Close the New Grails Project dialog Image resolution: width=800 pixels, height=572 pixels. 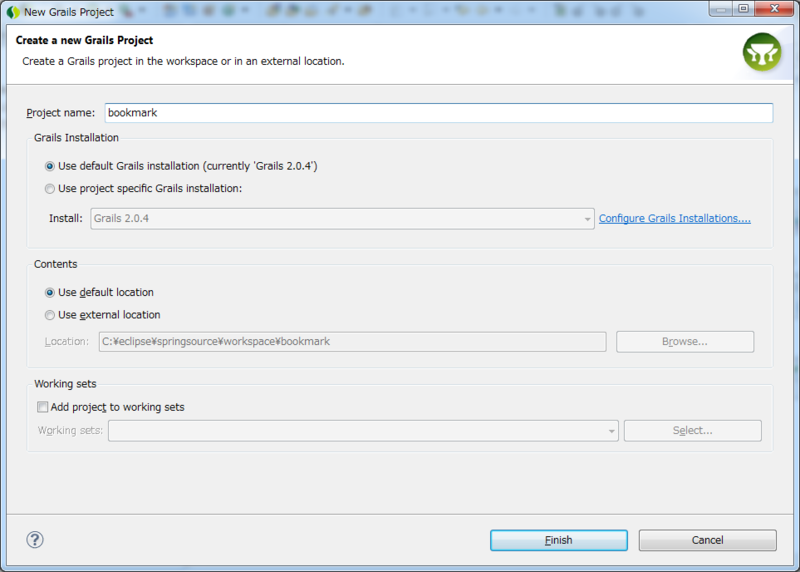[774, 8]
